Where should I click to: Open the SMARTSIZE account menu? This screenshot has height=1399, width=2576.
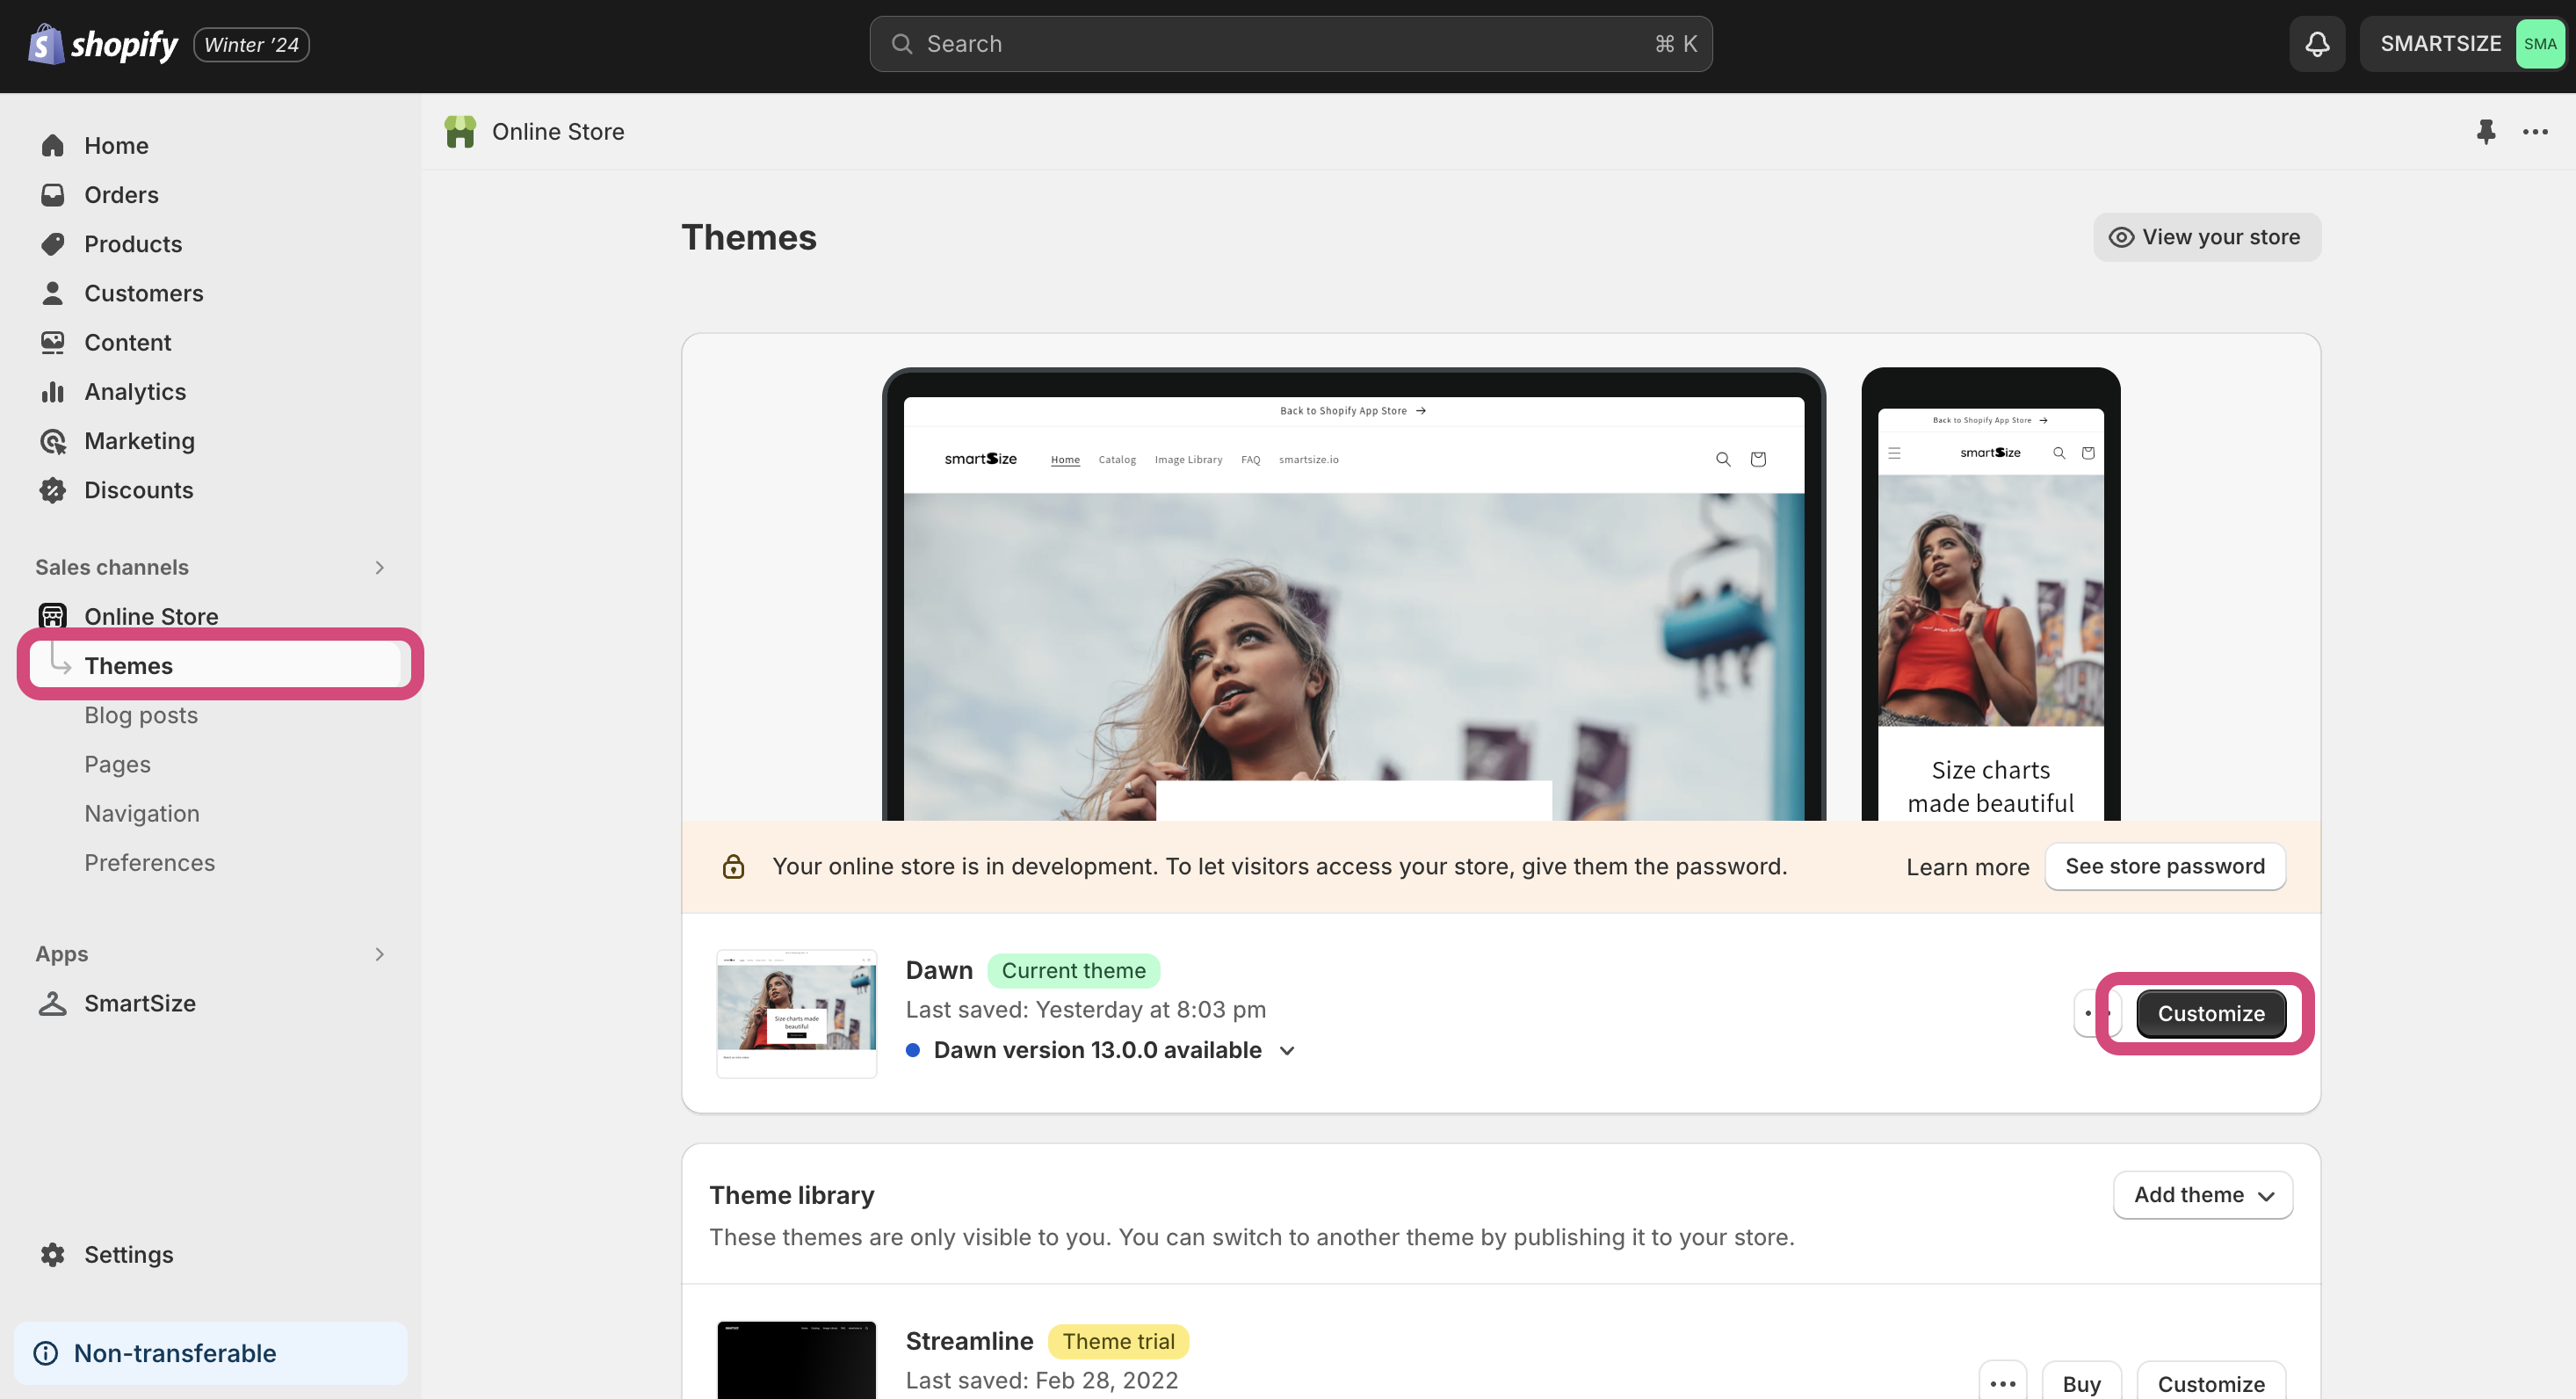point(2463,44)
